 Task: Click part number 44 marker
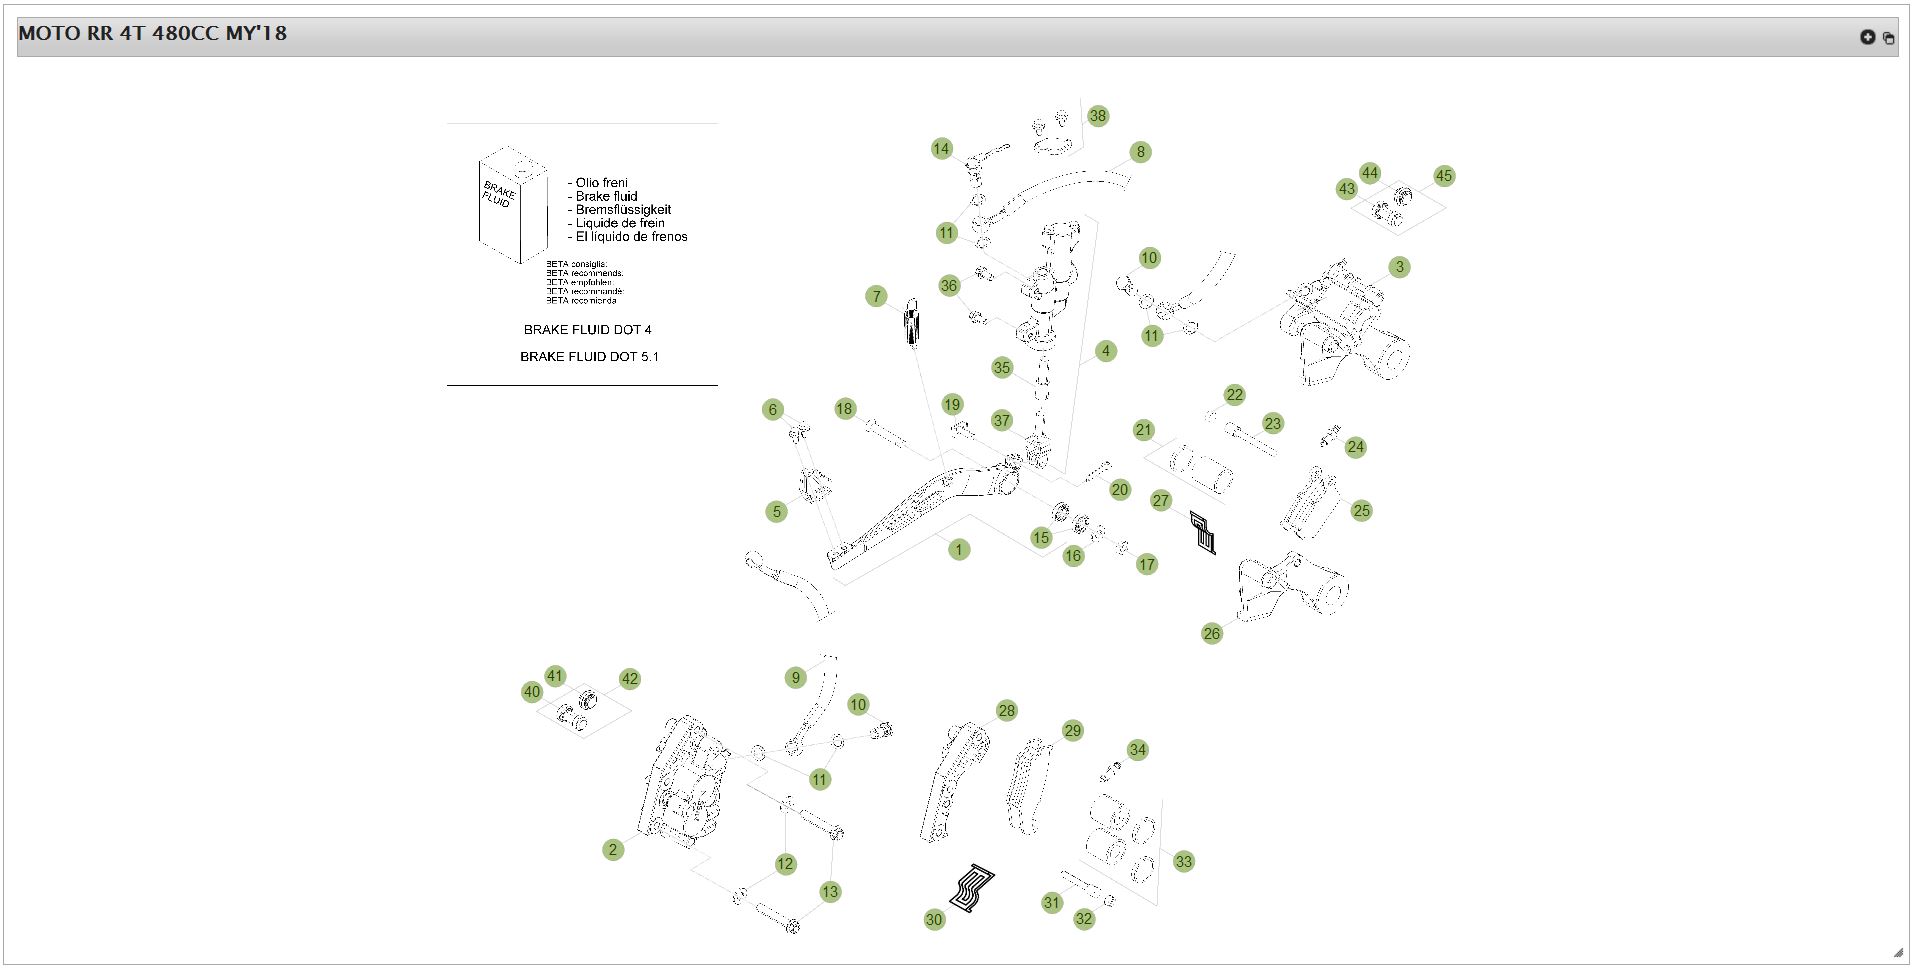[x=1371, y=173]
